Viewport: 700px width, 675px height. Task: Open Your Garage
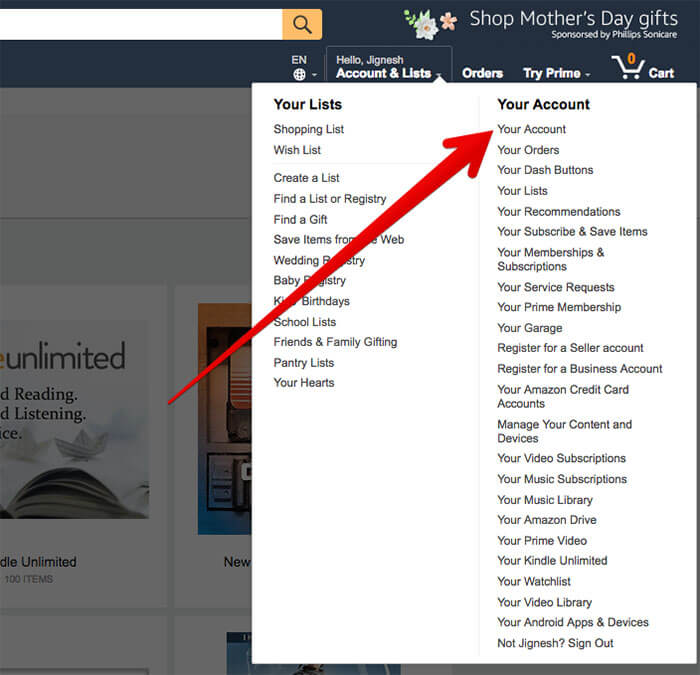(529, 328)
